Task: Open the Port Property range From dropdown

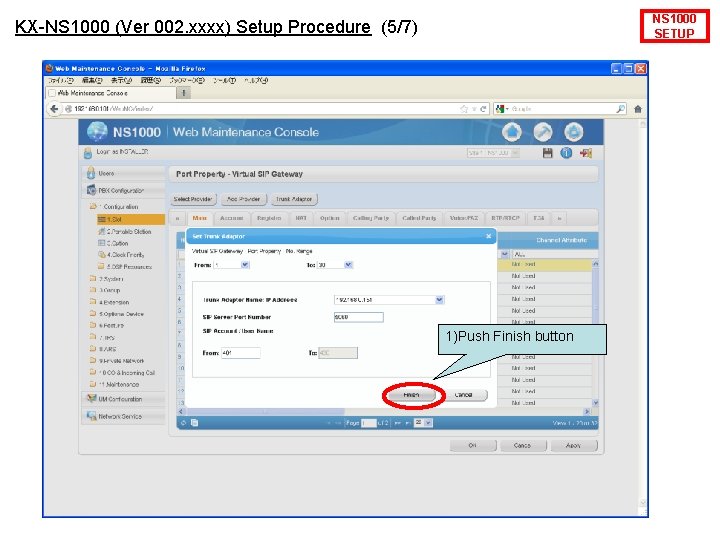Action: click(245, 265)
